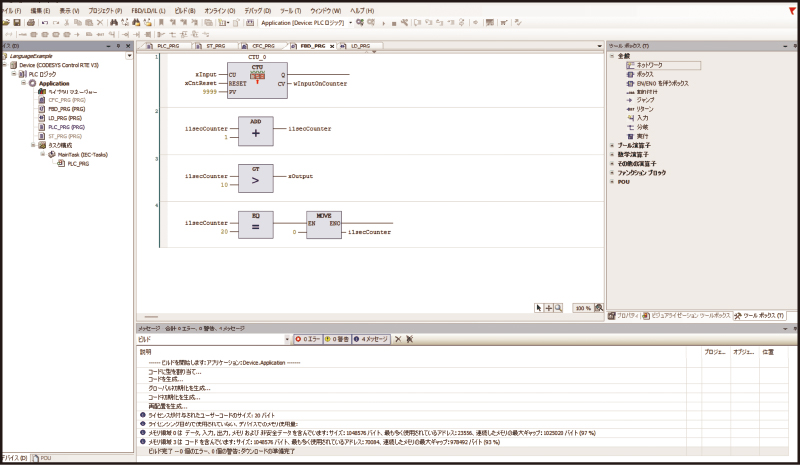Toggle the 4 メッセージ message filter

click(x=371, y=339)
